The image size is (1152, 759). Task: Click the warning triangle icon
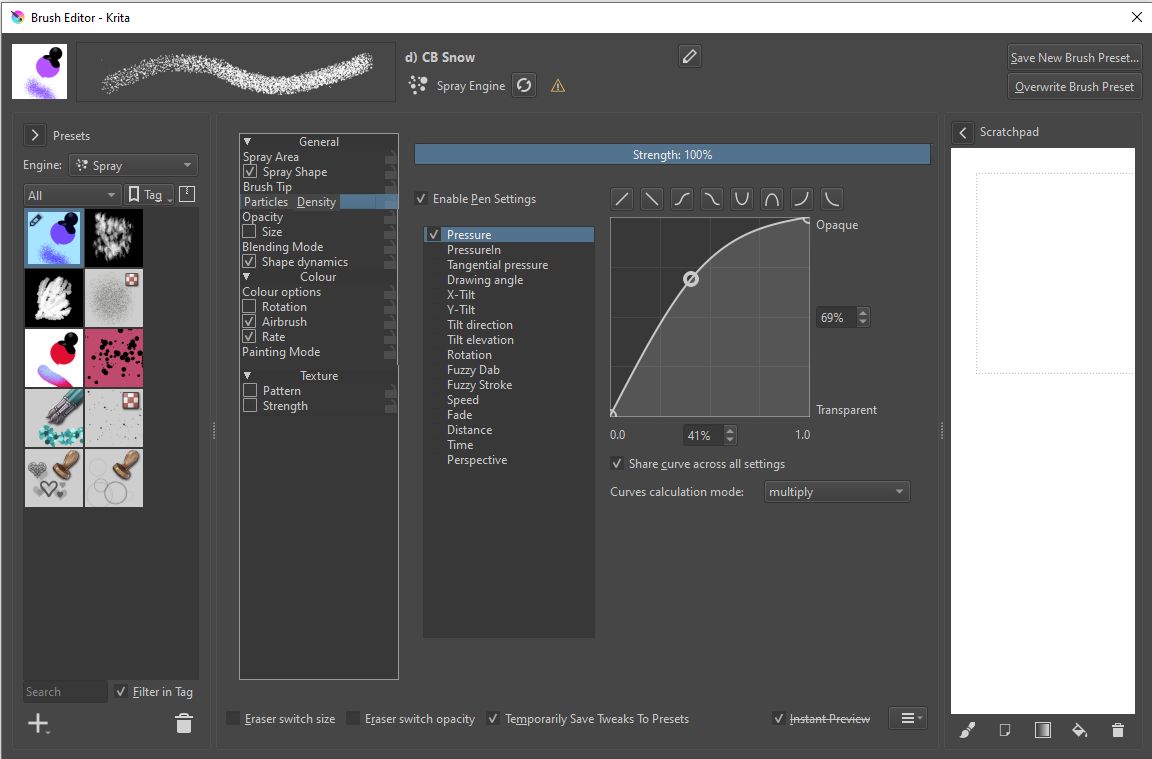coord(558,86)
